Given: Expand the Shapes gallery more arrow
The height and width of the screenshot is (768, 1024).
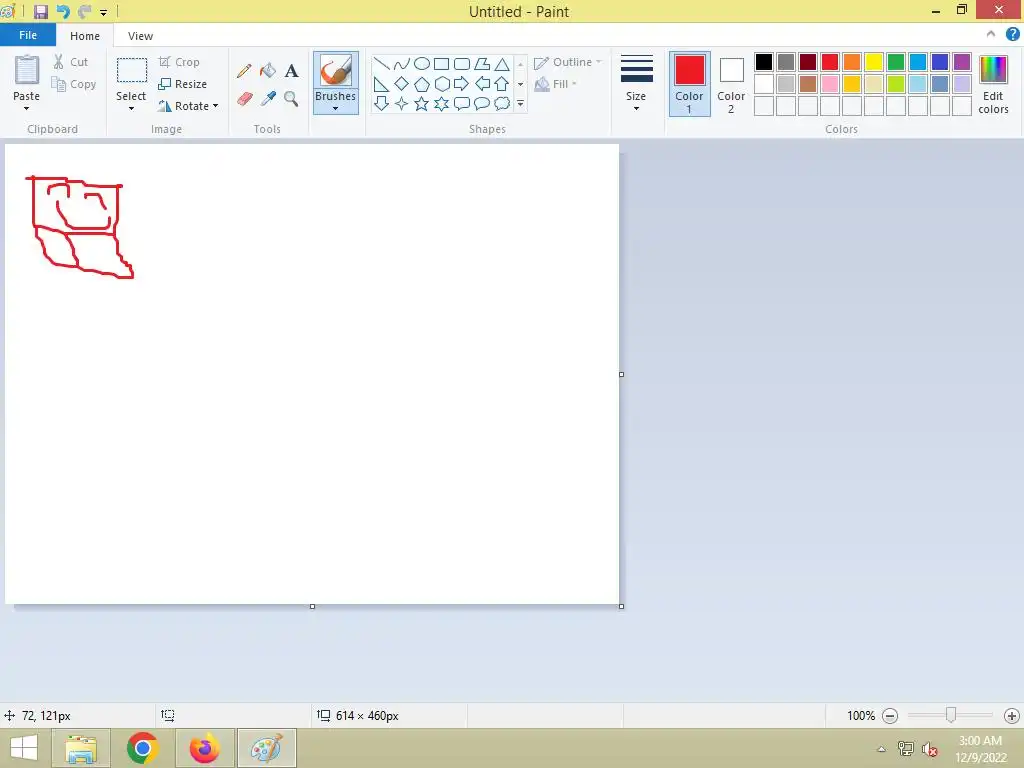Looking at the screenshot, I should [520, 103].
